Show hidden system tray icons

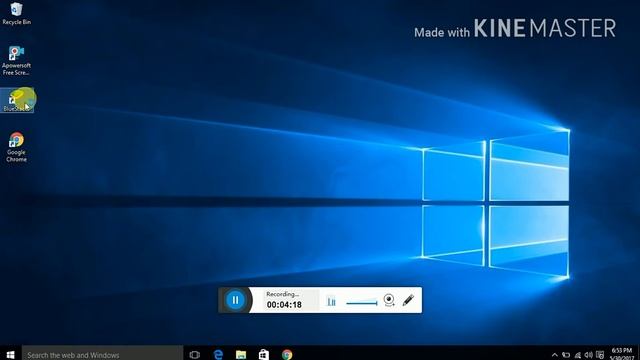pos(554,355)
